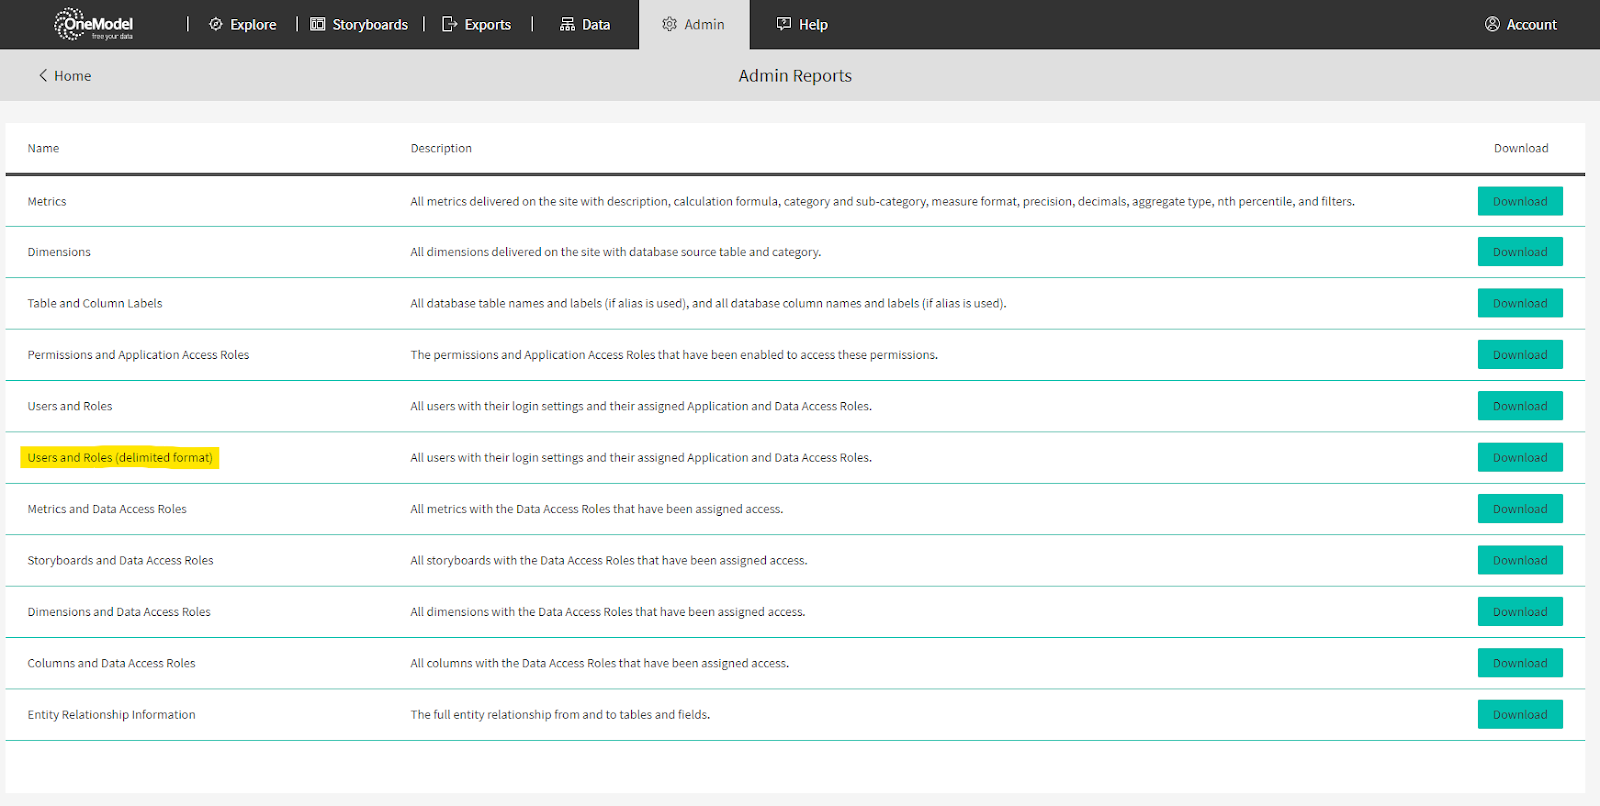Click the OneModel logo icon
This screenshot has width=1600, height=806.
pyautogui.click(x=70, y=24)
